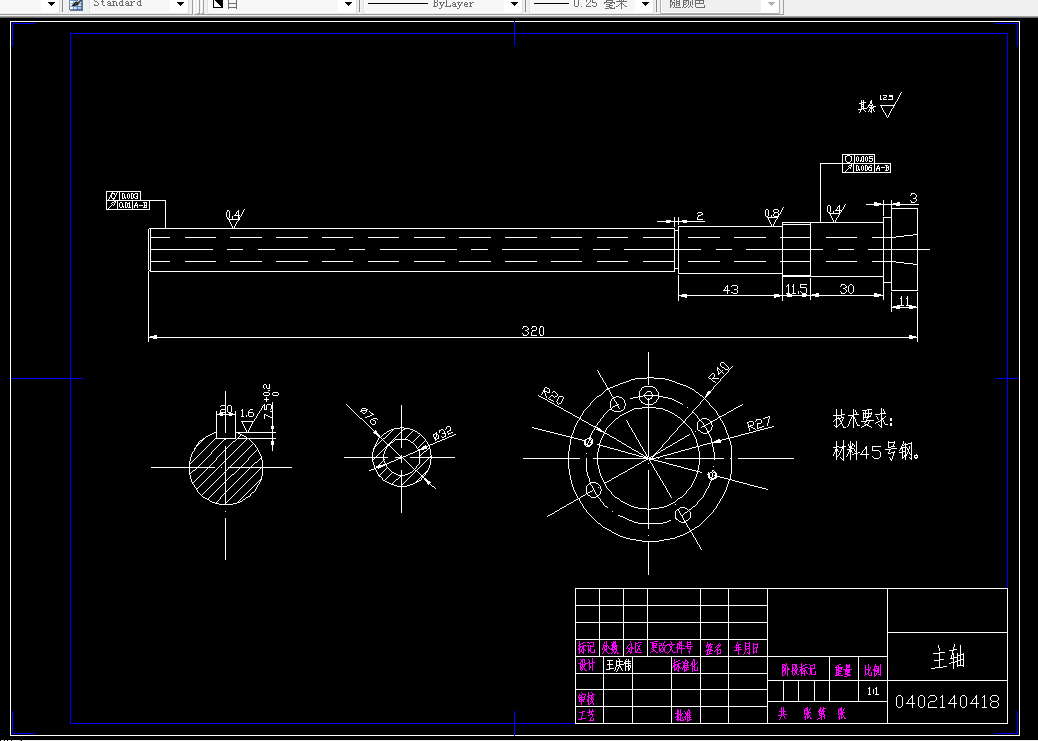Click the 1:1 scale value
The height and width of the screenshot is (741, 1038).
tap(873, 691)
